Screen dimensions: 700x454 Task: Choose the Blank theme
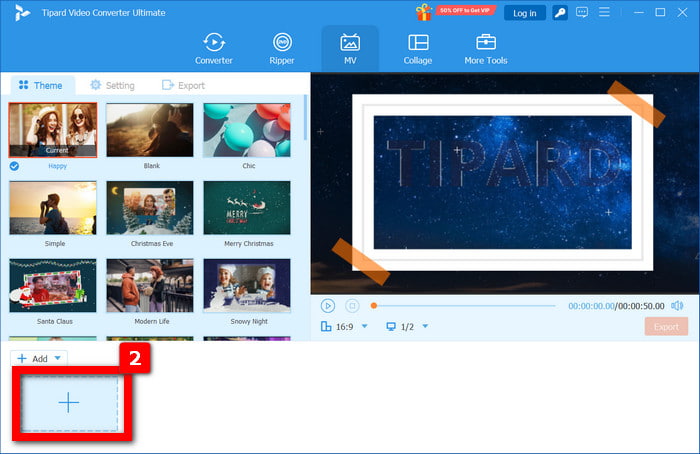(150, 130)
